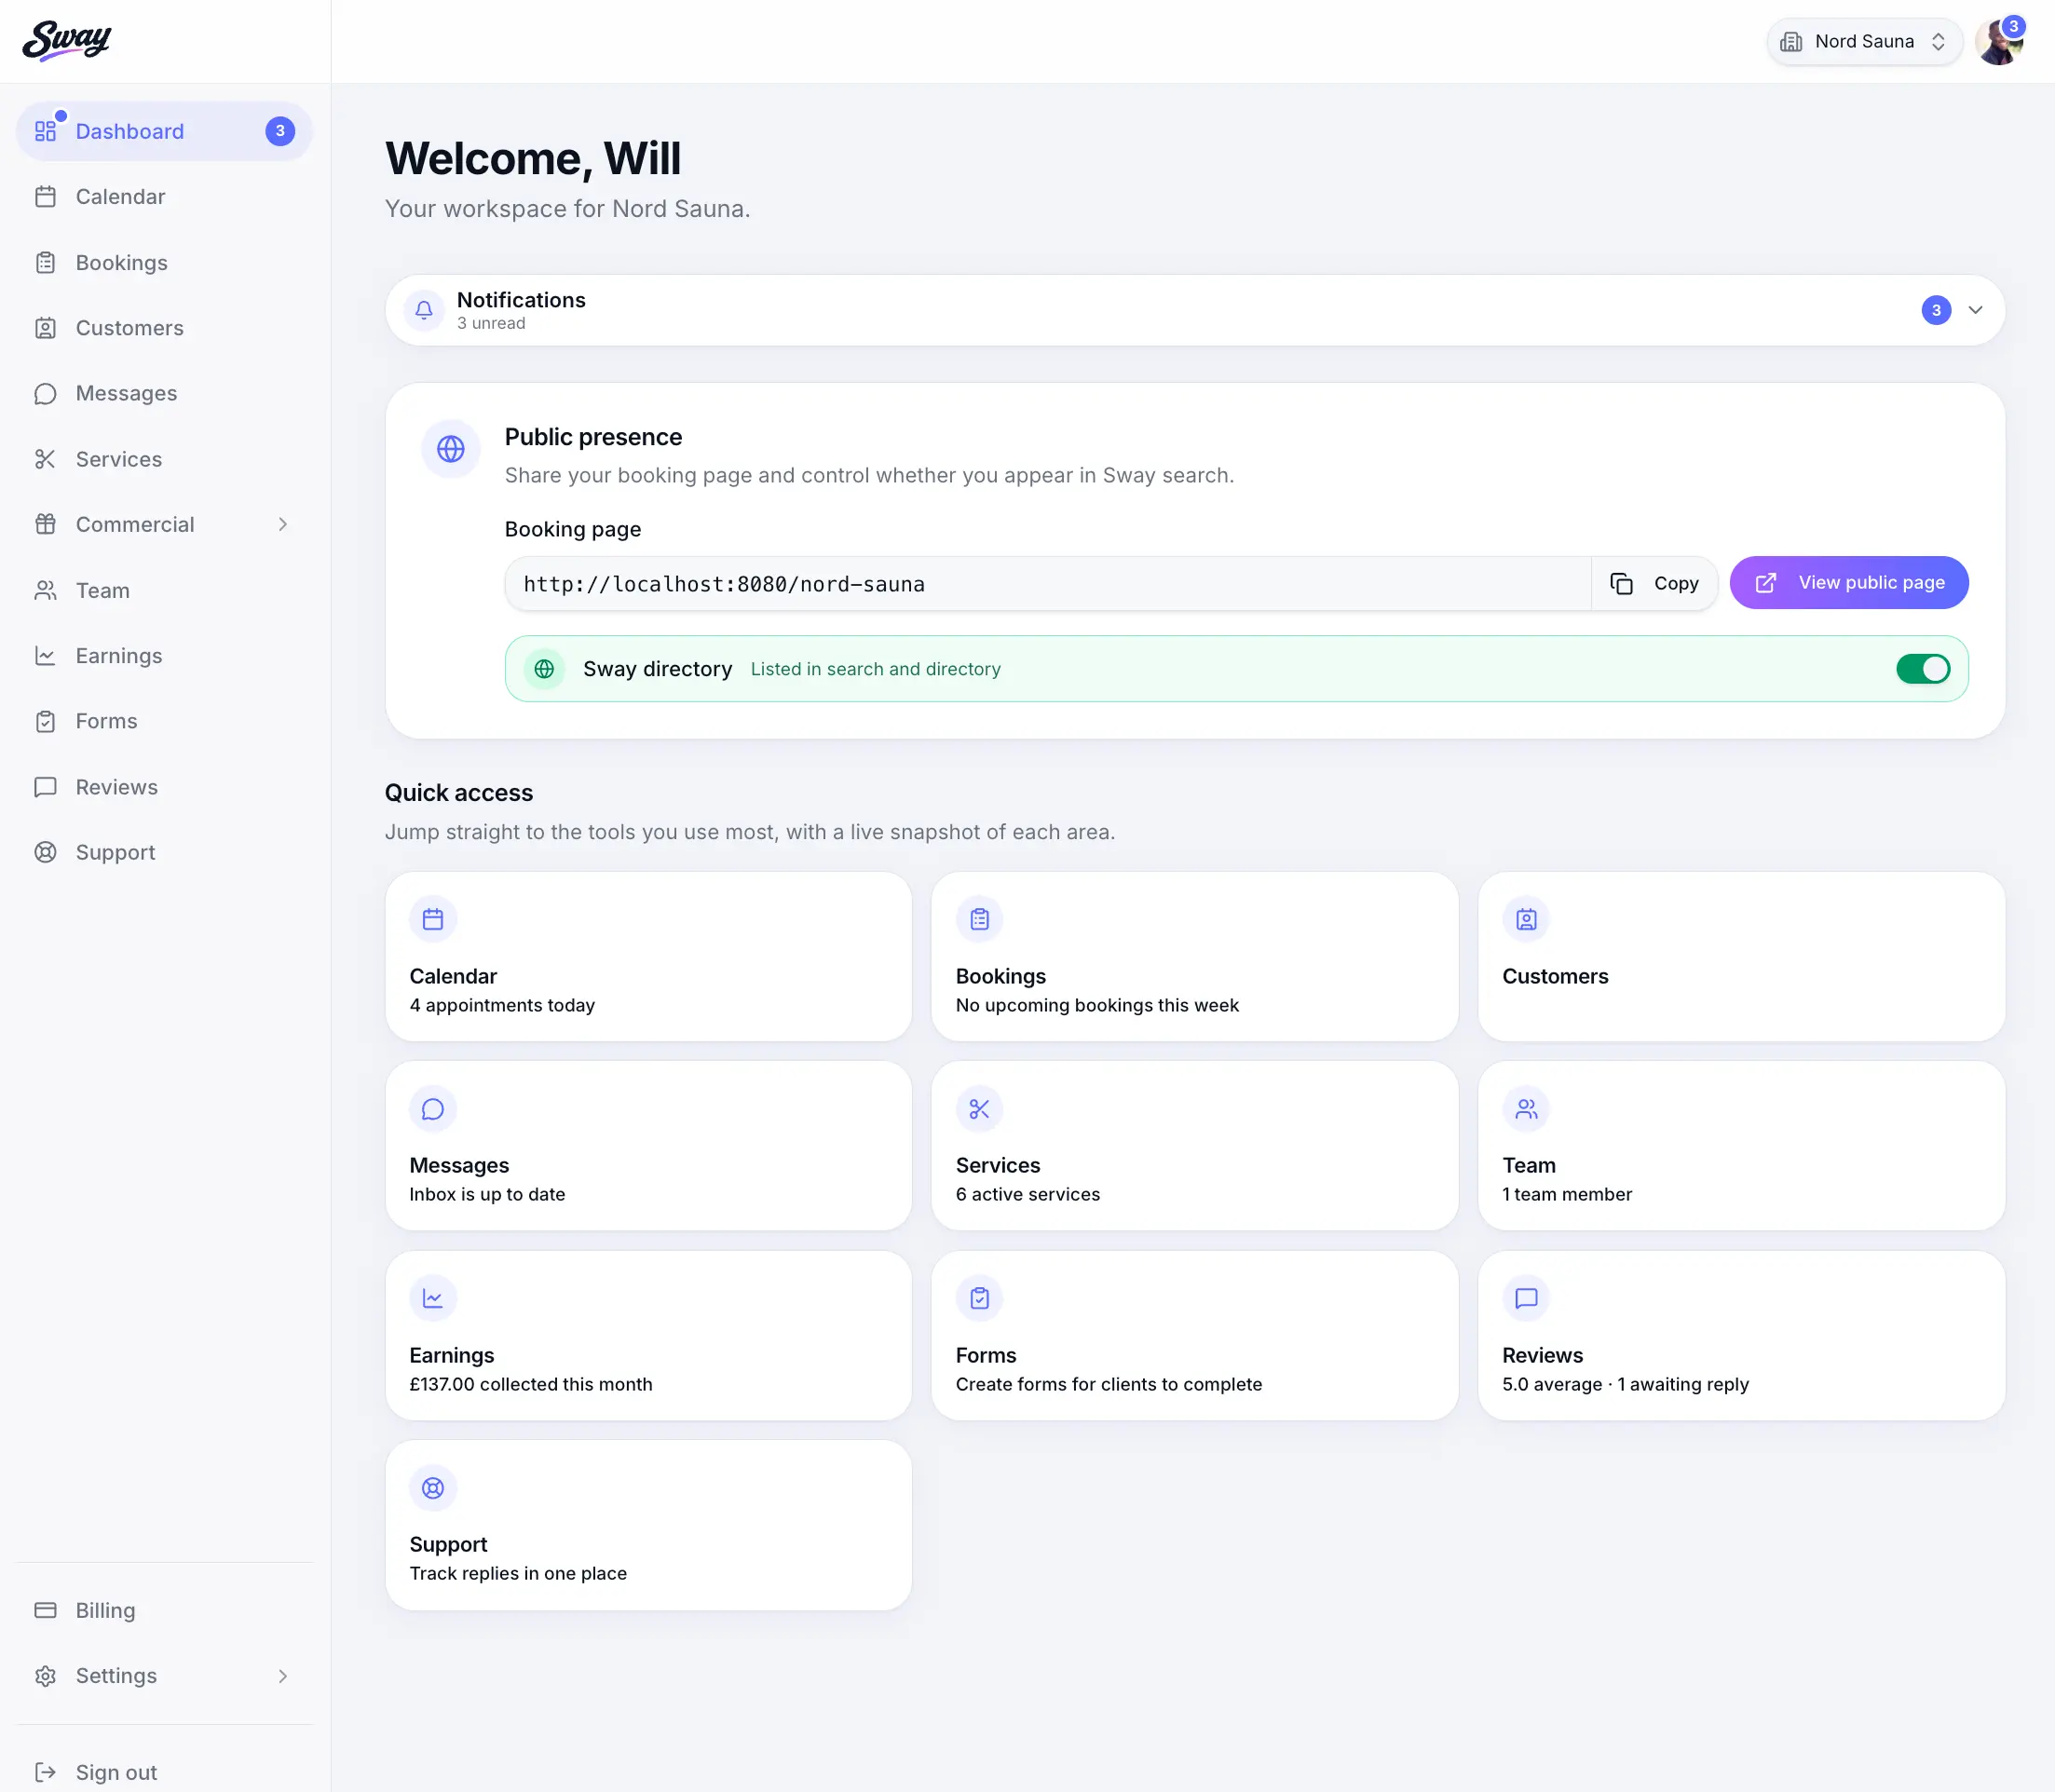Click the Commercial gift icon in sidebar
This screenshot has width=2055, height=1792.
[x=45, y=524]
